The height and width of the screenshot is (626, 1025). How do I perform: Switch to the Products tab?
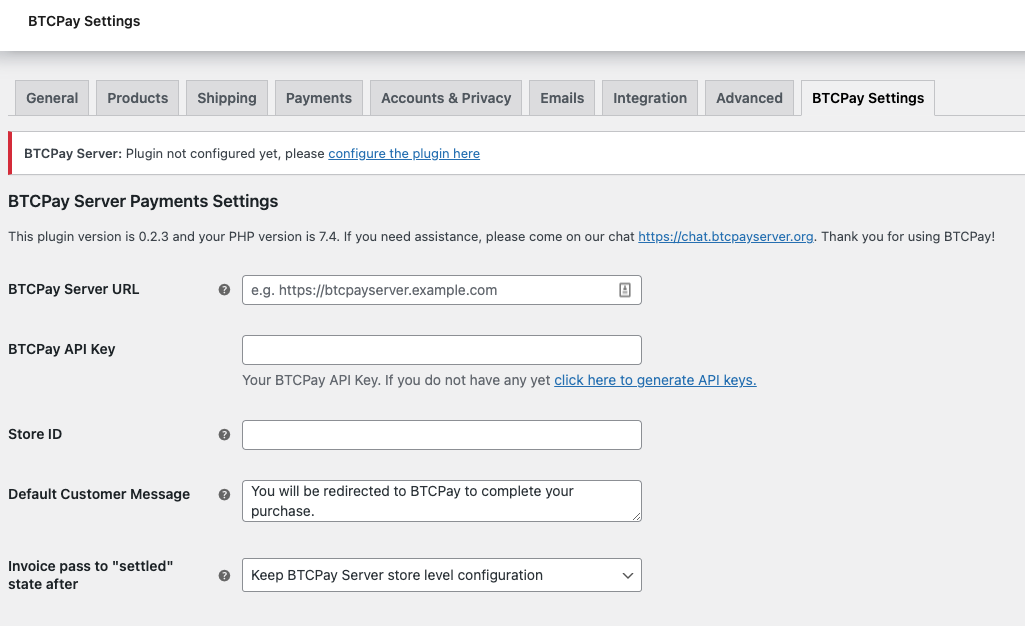click(137, 98)
